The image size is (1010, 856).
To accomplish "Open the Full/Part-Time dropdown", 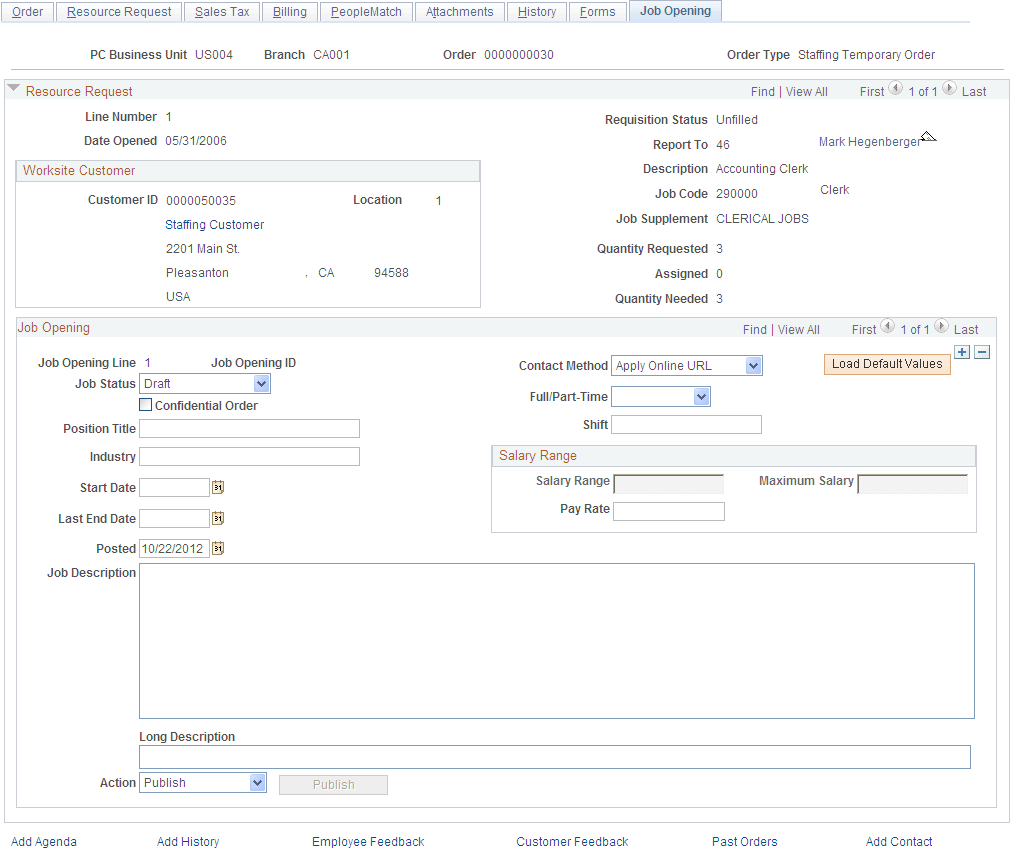I will [x=661, y=397].
